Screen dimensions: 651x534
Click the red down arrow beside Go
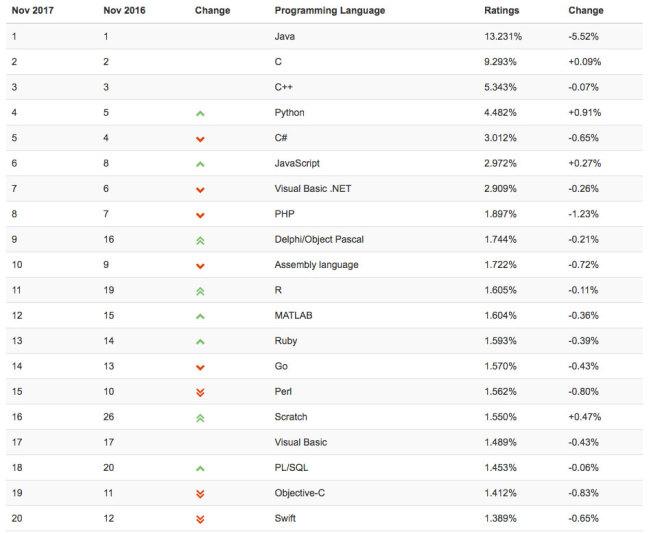(x=201, y=367)
